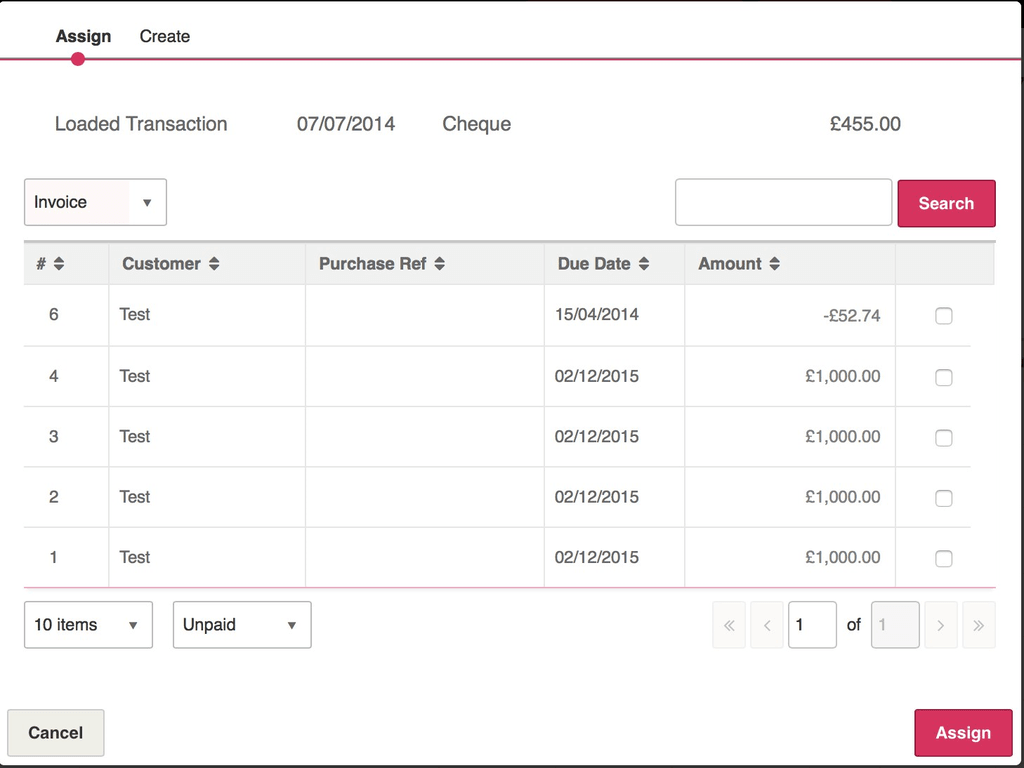Sort the Customer column
The image size is (1024, 768).
170,263
